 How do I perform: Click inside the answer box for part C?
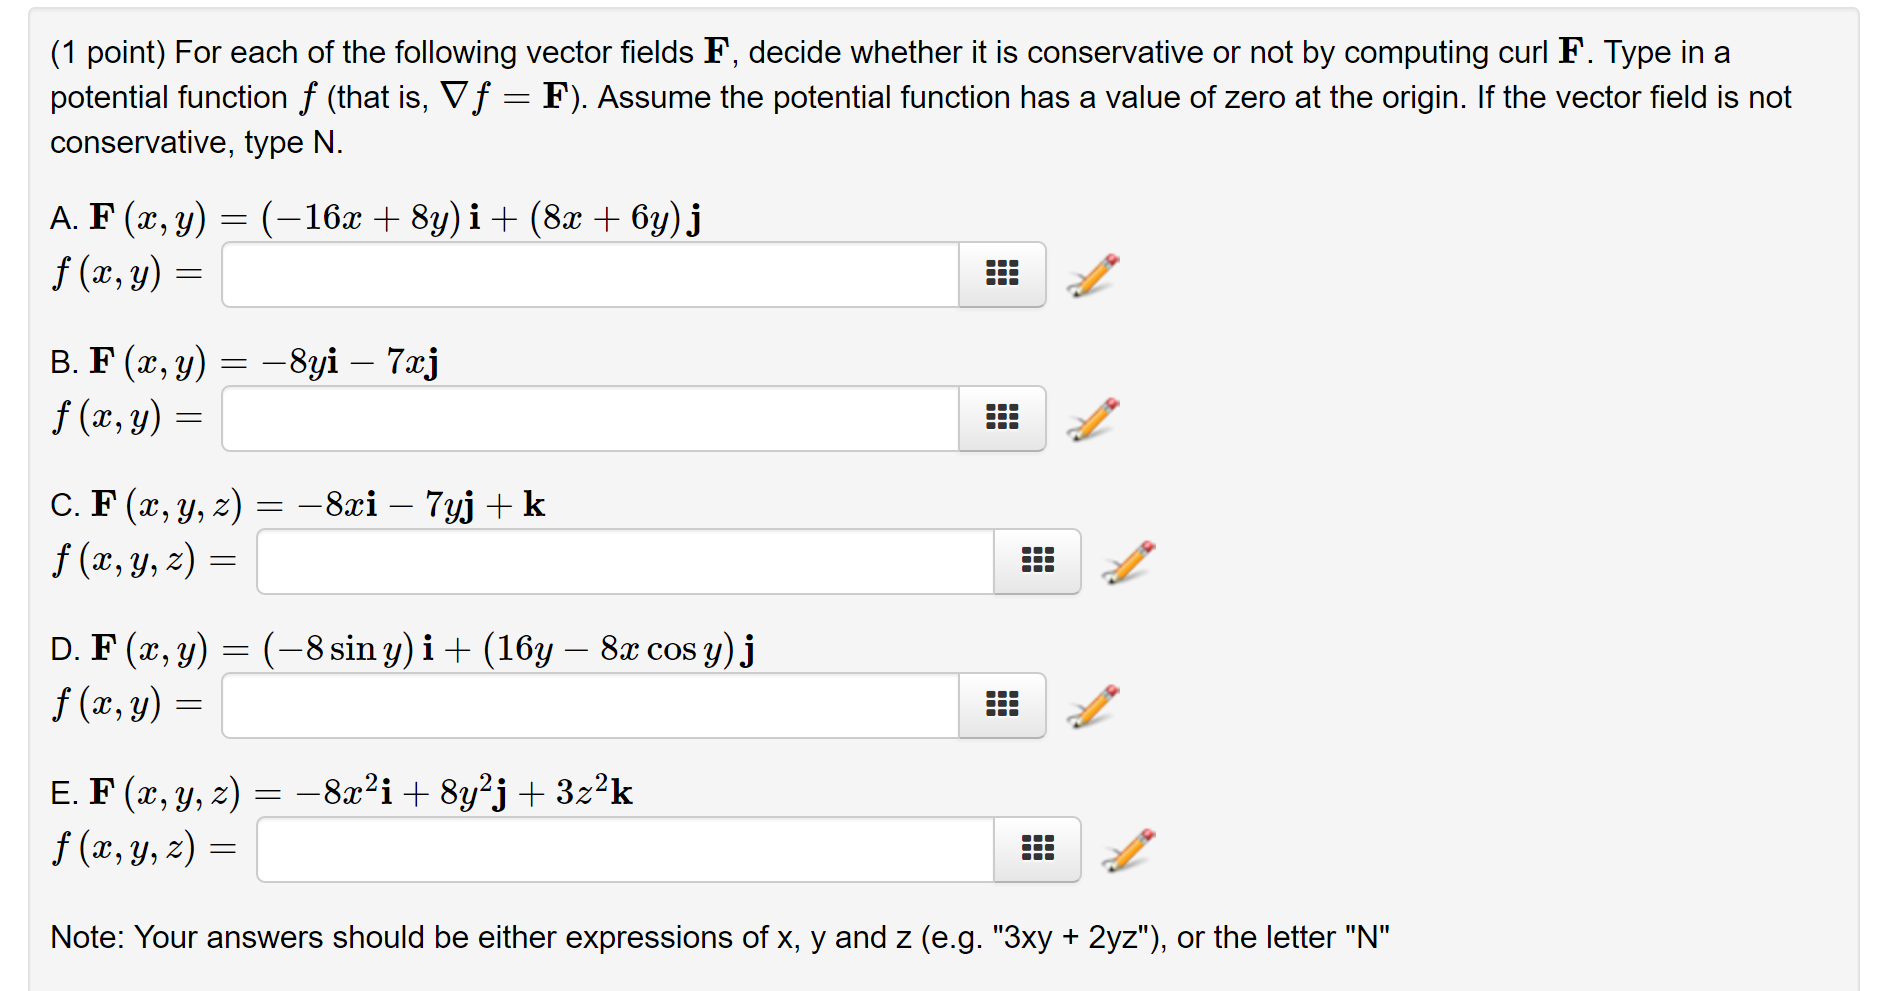pos(620,560)
